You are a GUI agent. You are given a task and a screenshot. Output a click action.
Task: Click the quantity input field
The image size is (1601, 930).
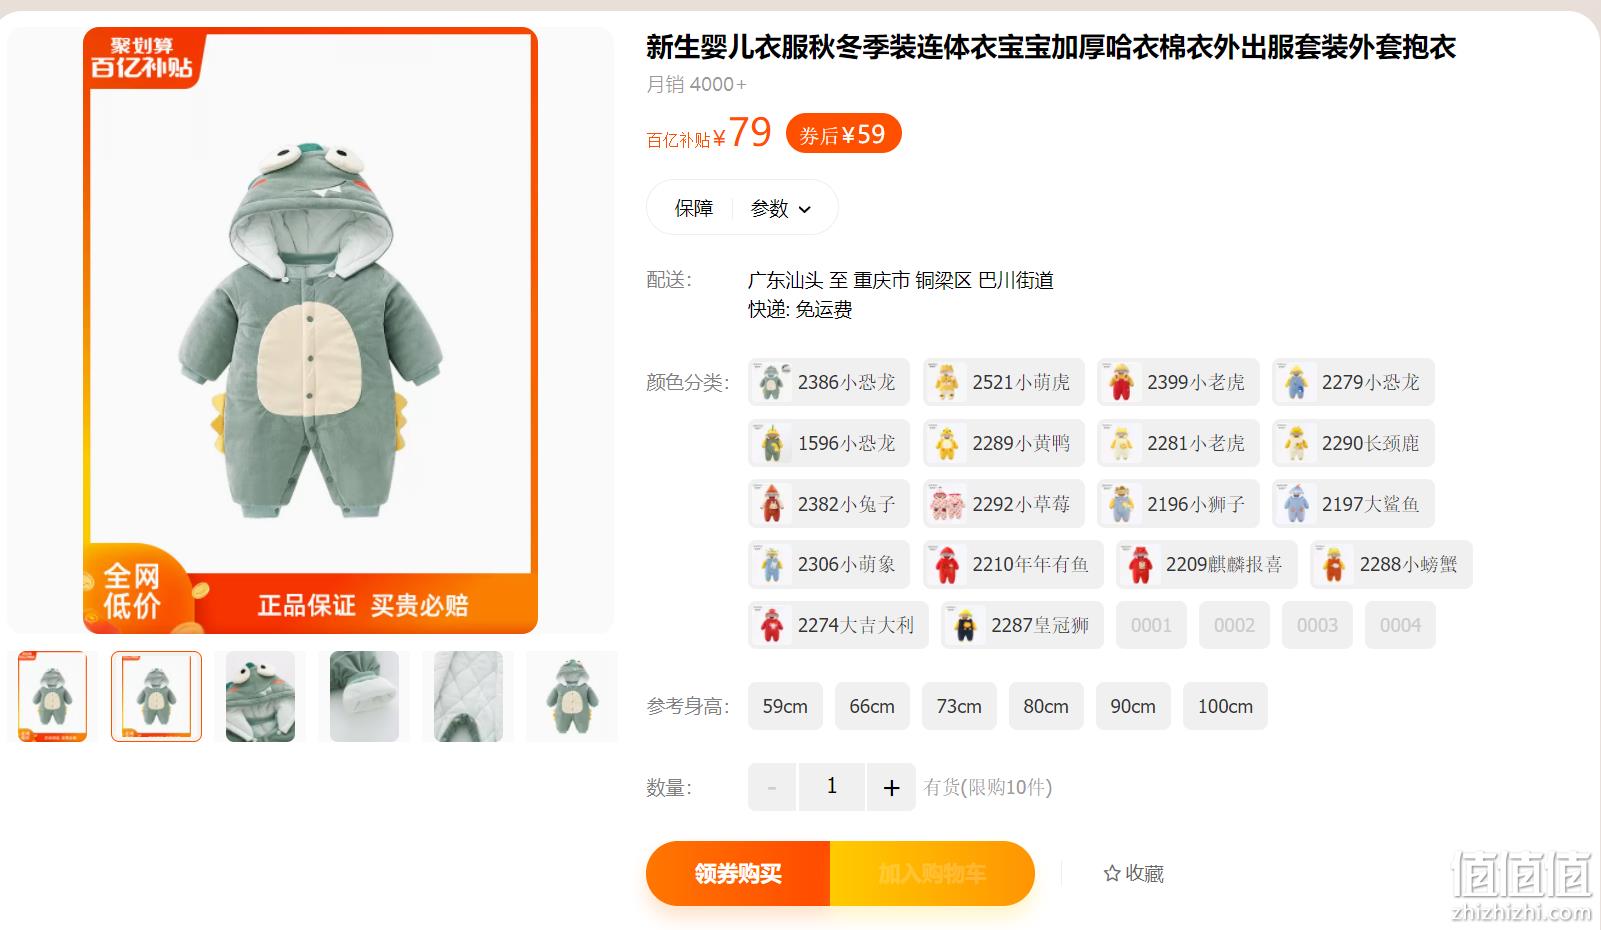pyautogui.click(x=831, y=787)
